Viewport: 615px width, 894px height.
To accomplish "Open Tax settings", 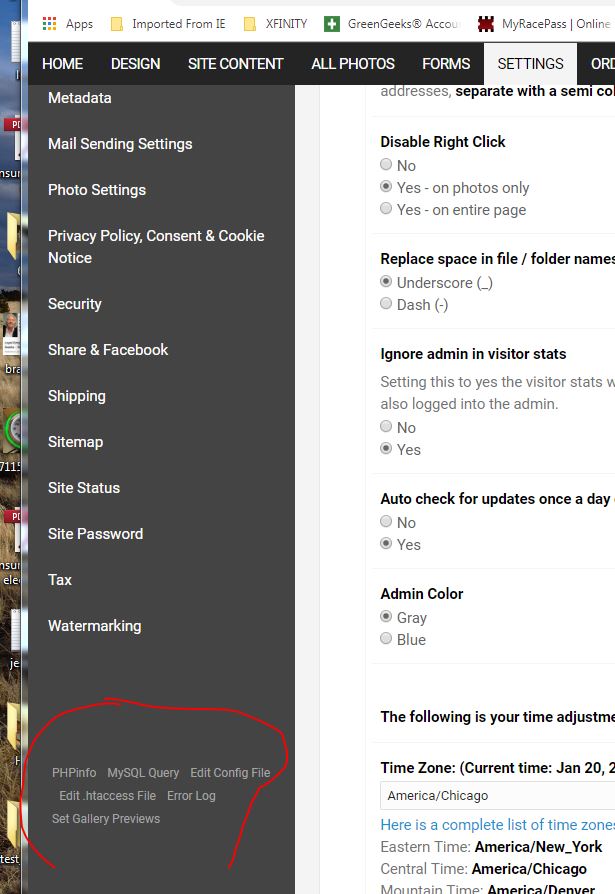I will click(x=60, y=580).
